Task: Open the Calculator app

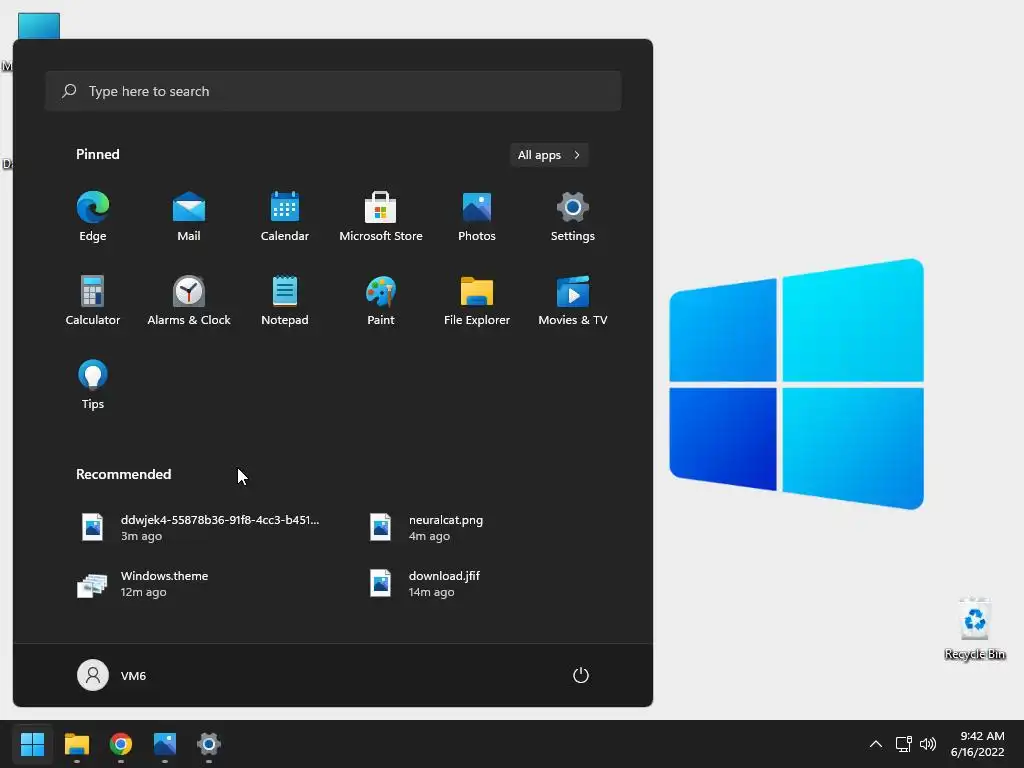Action: click(93, 300)
